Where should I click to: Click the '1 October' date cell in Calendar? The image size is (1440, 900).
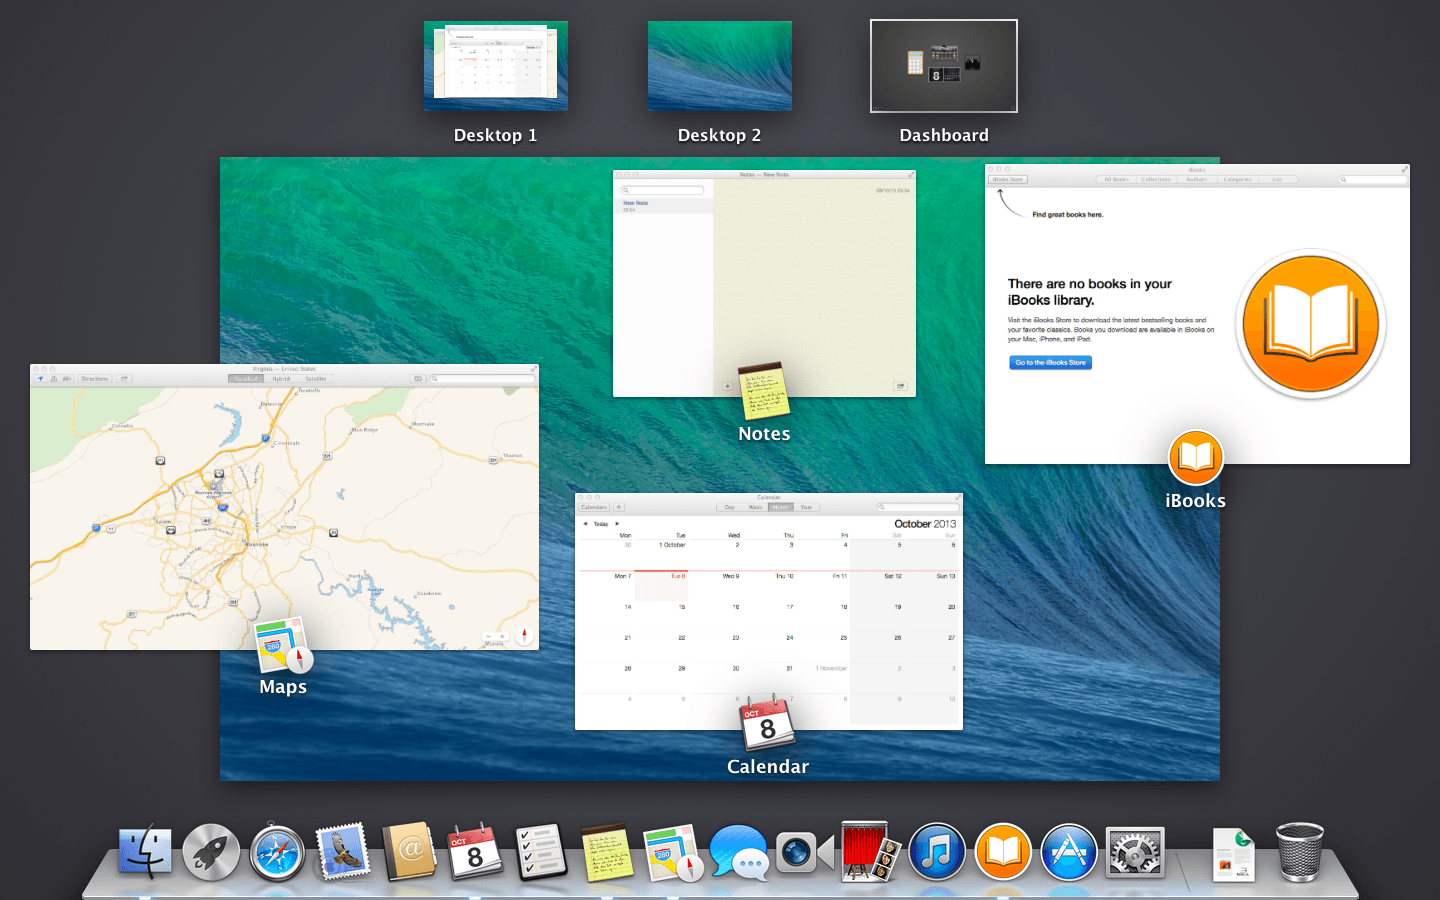tap(661, 553)
